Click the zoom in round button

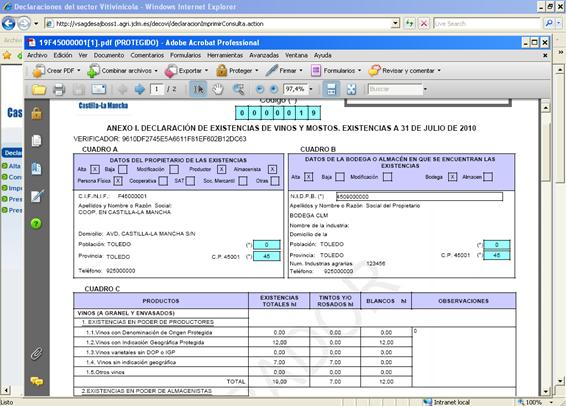pyautogui.click(x=274, y=89)
